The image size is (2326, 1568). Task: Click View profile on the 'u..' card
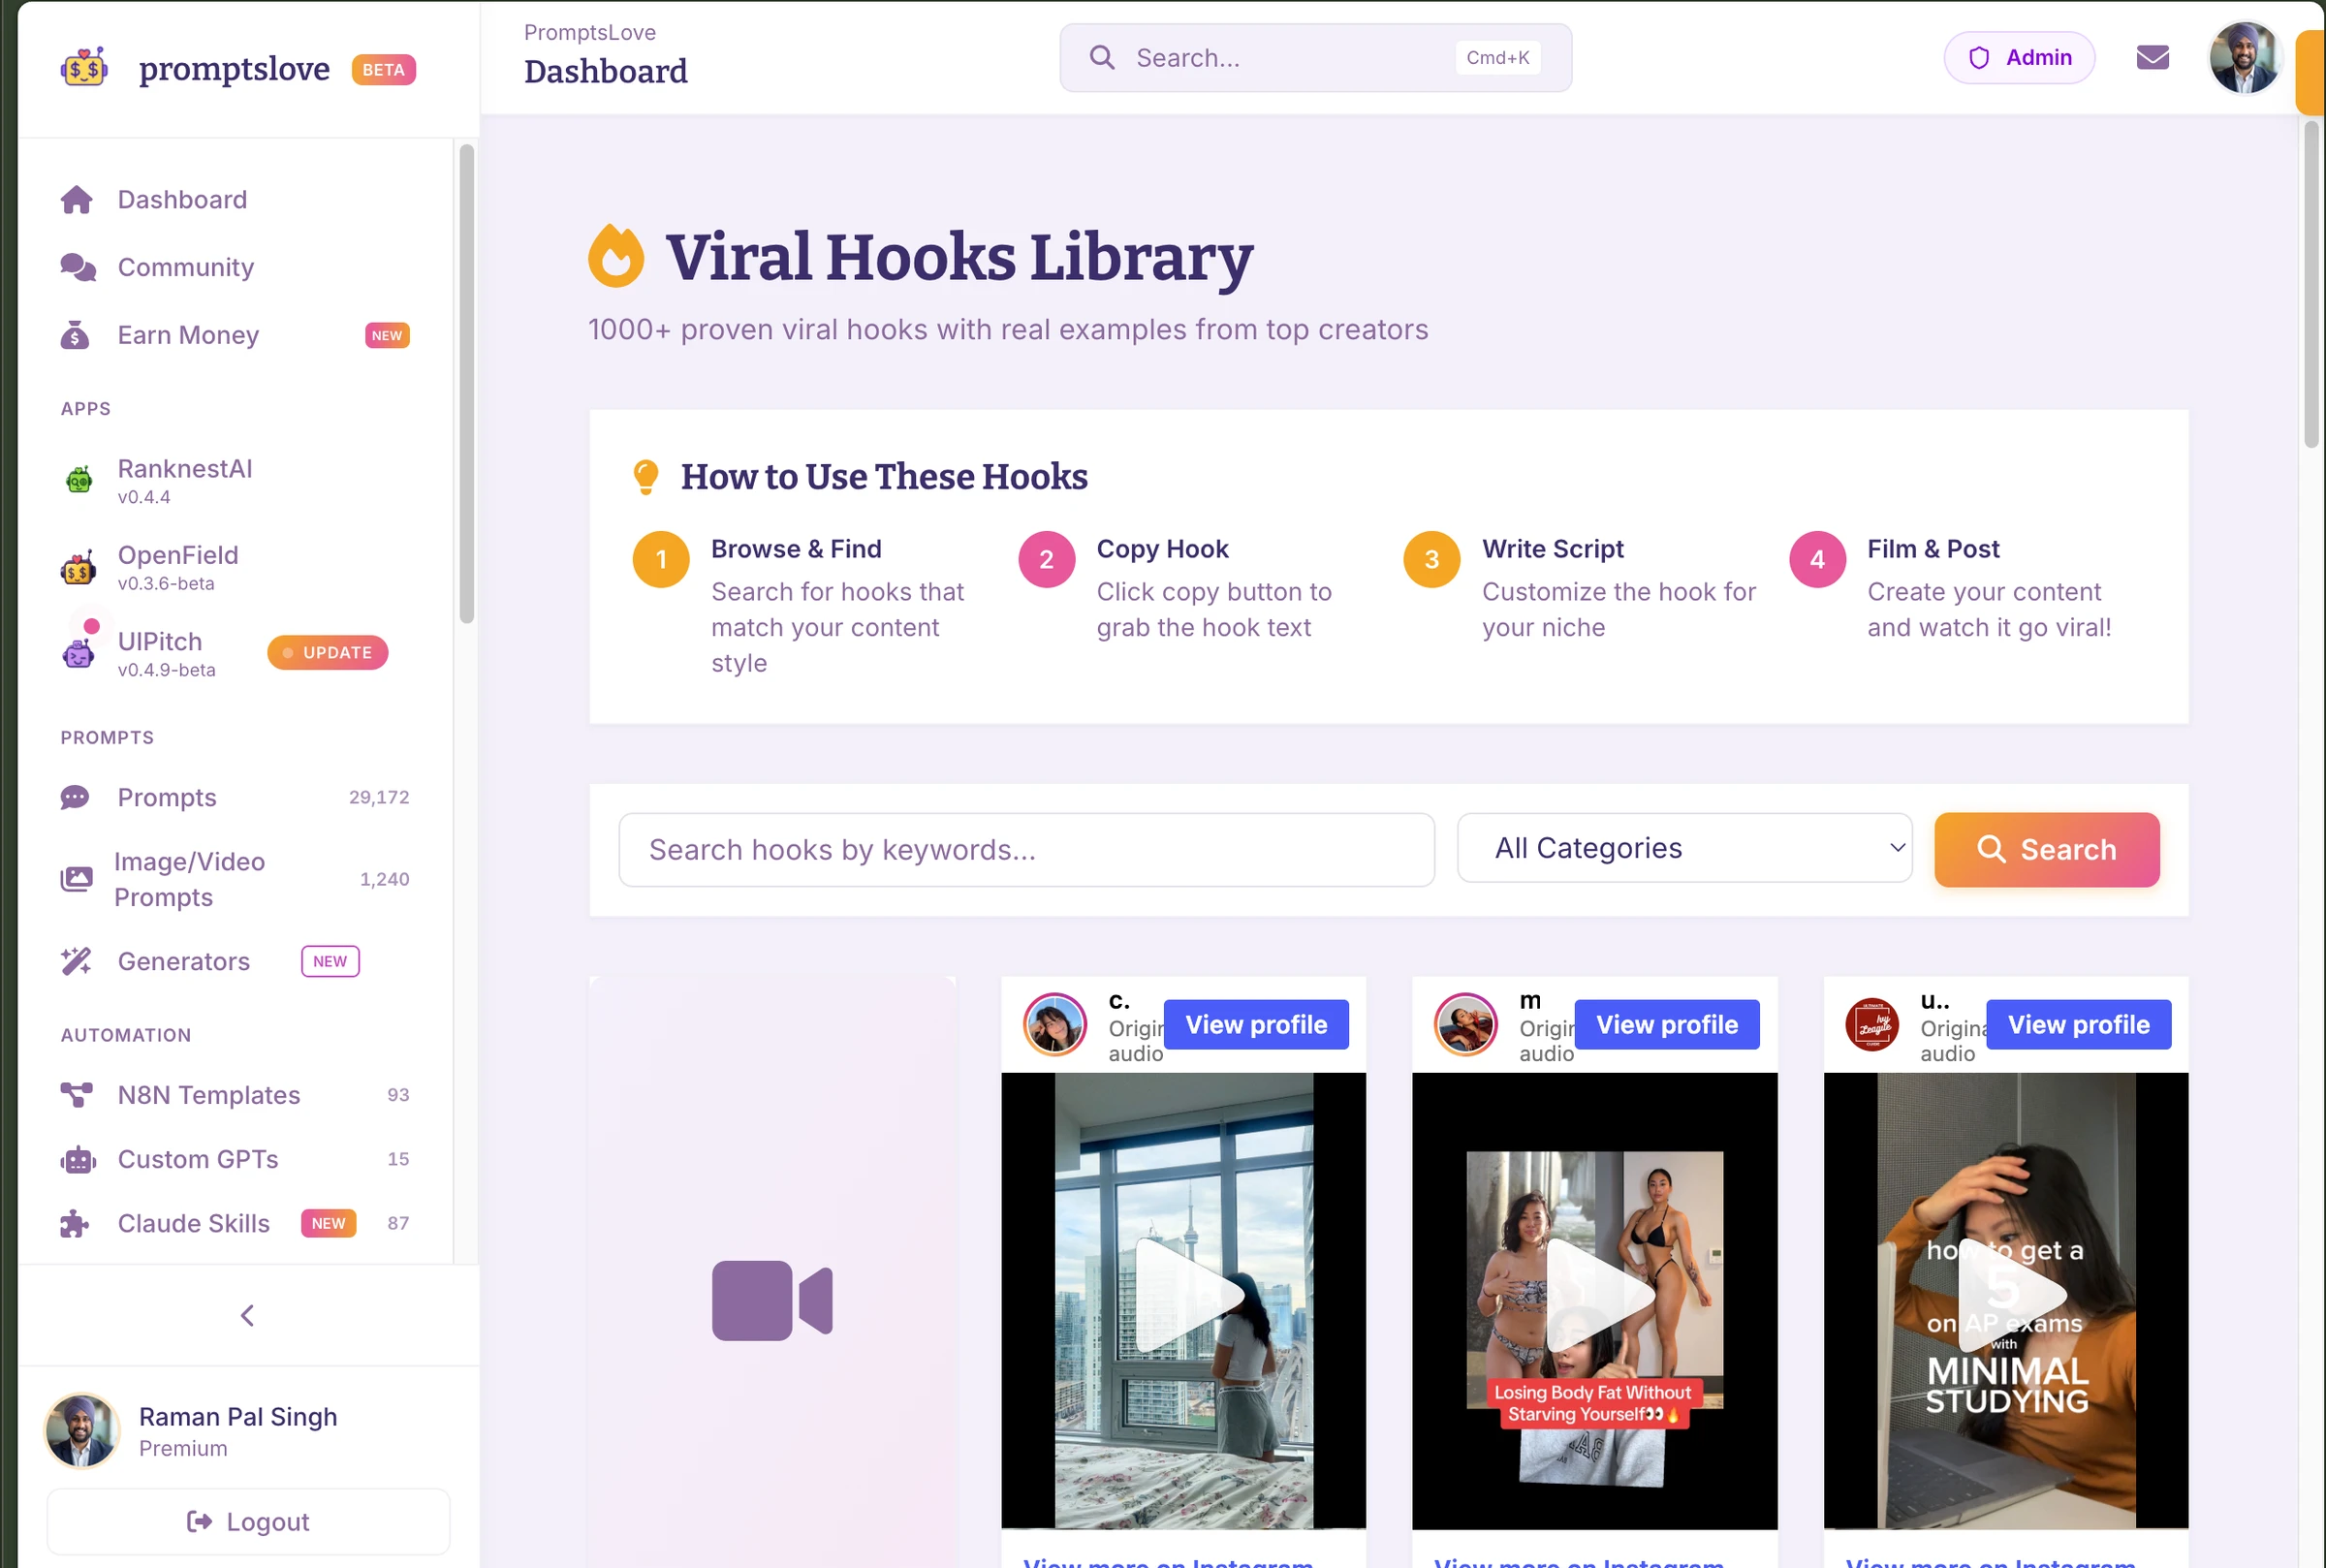(2079, 1025)
